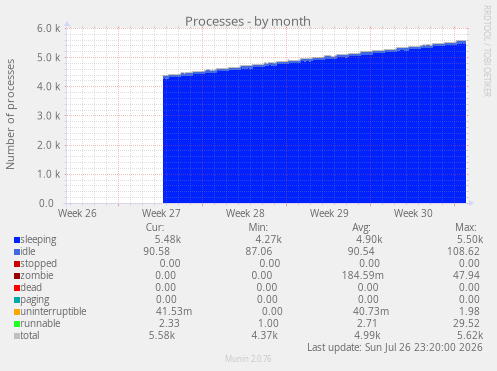Click the idle current value 90.58

pos(157,251)
